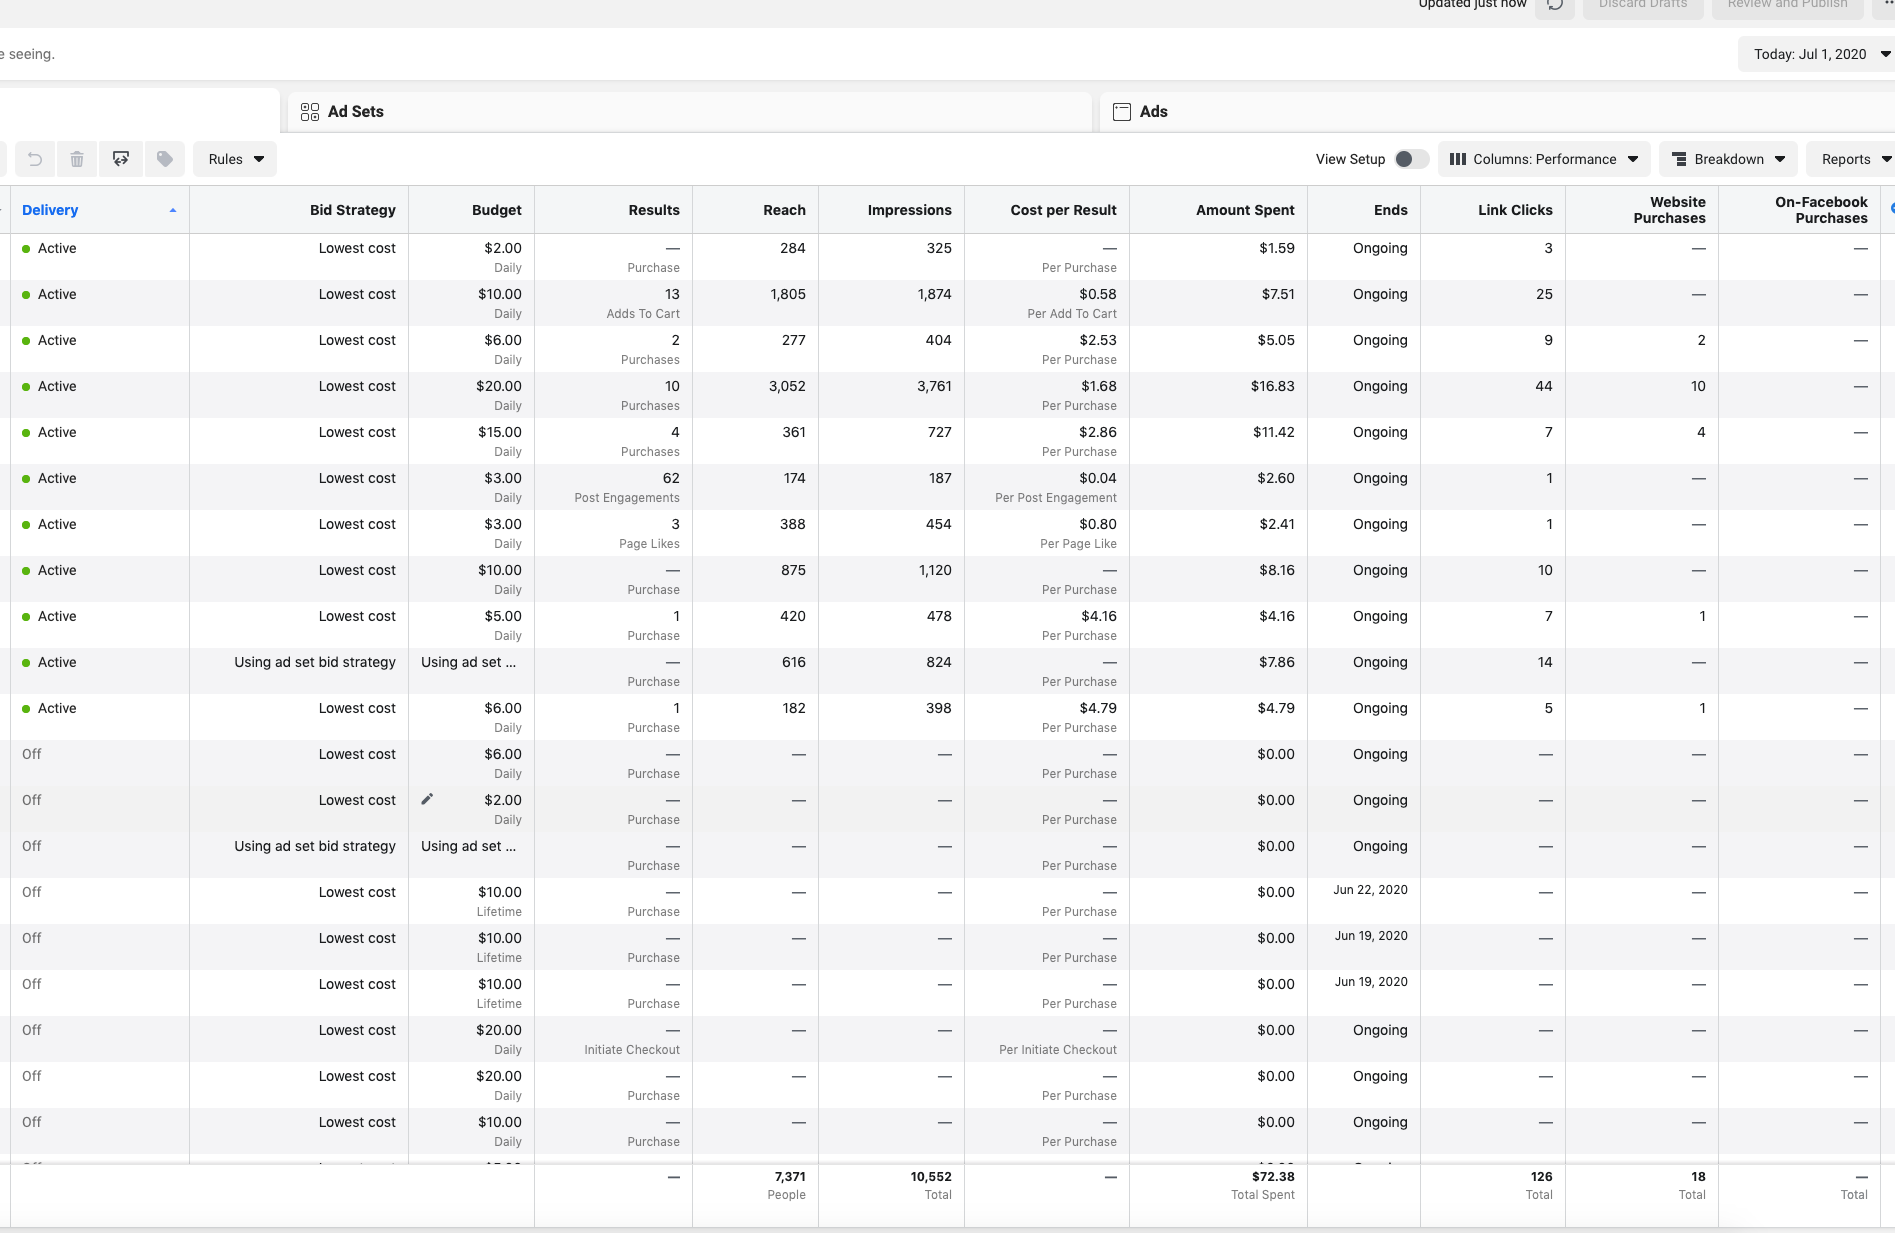Click the Delivery column sort arrow
1895x1233 pixels.
(173, 211)
